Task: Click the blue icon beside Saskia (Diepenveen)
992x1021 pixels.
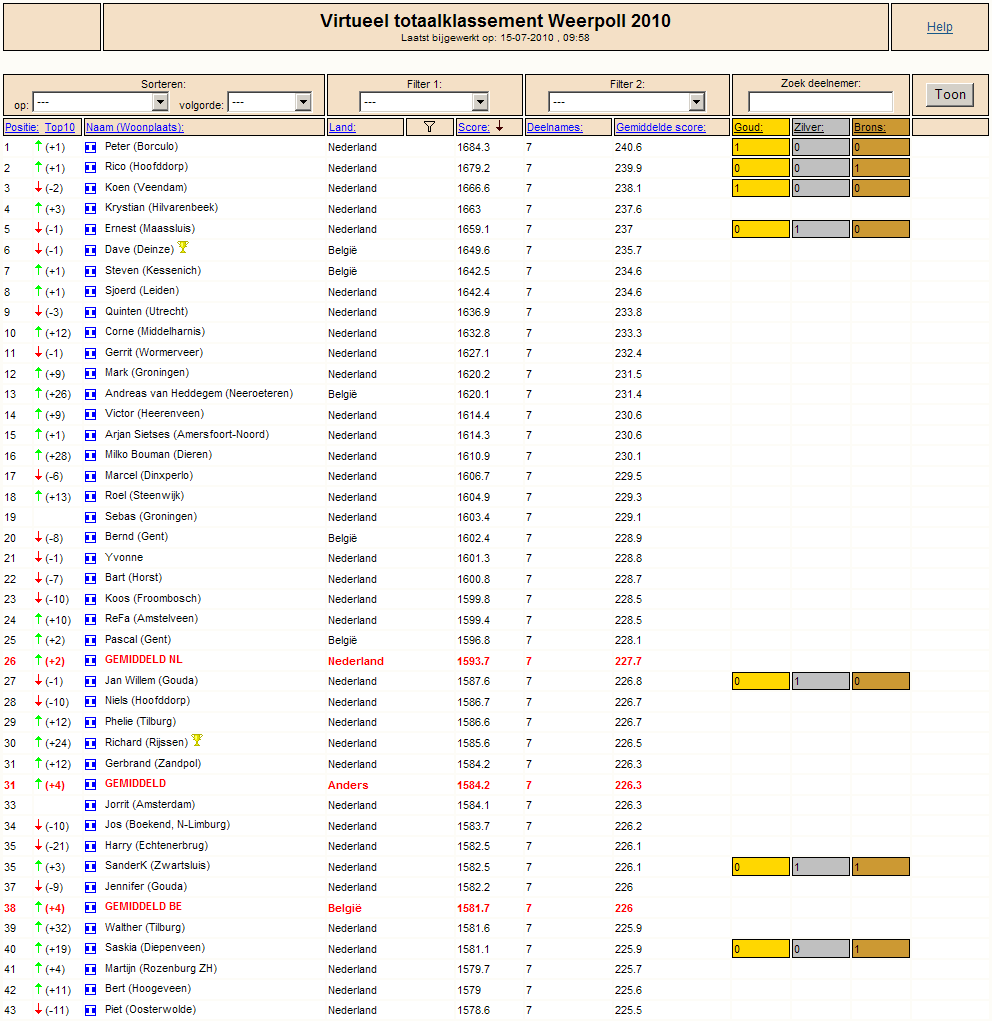Action: 91,949
